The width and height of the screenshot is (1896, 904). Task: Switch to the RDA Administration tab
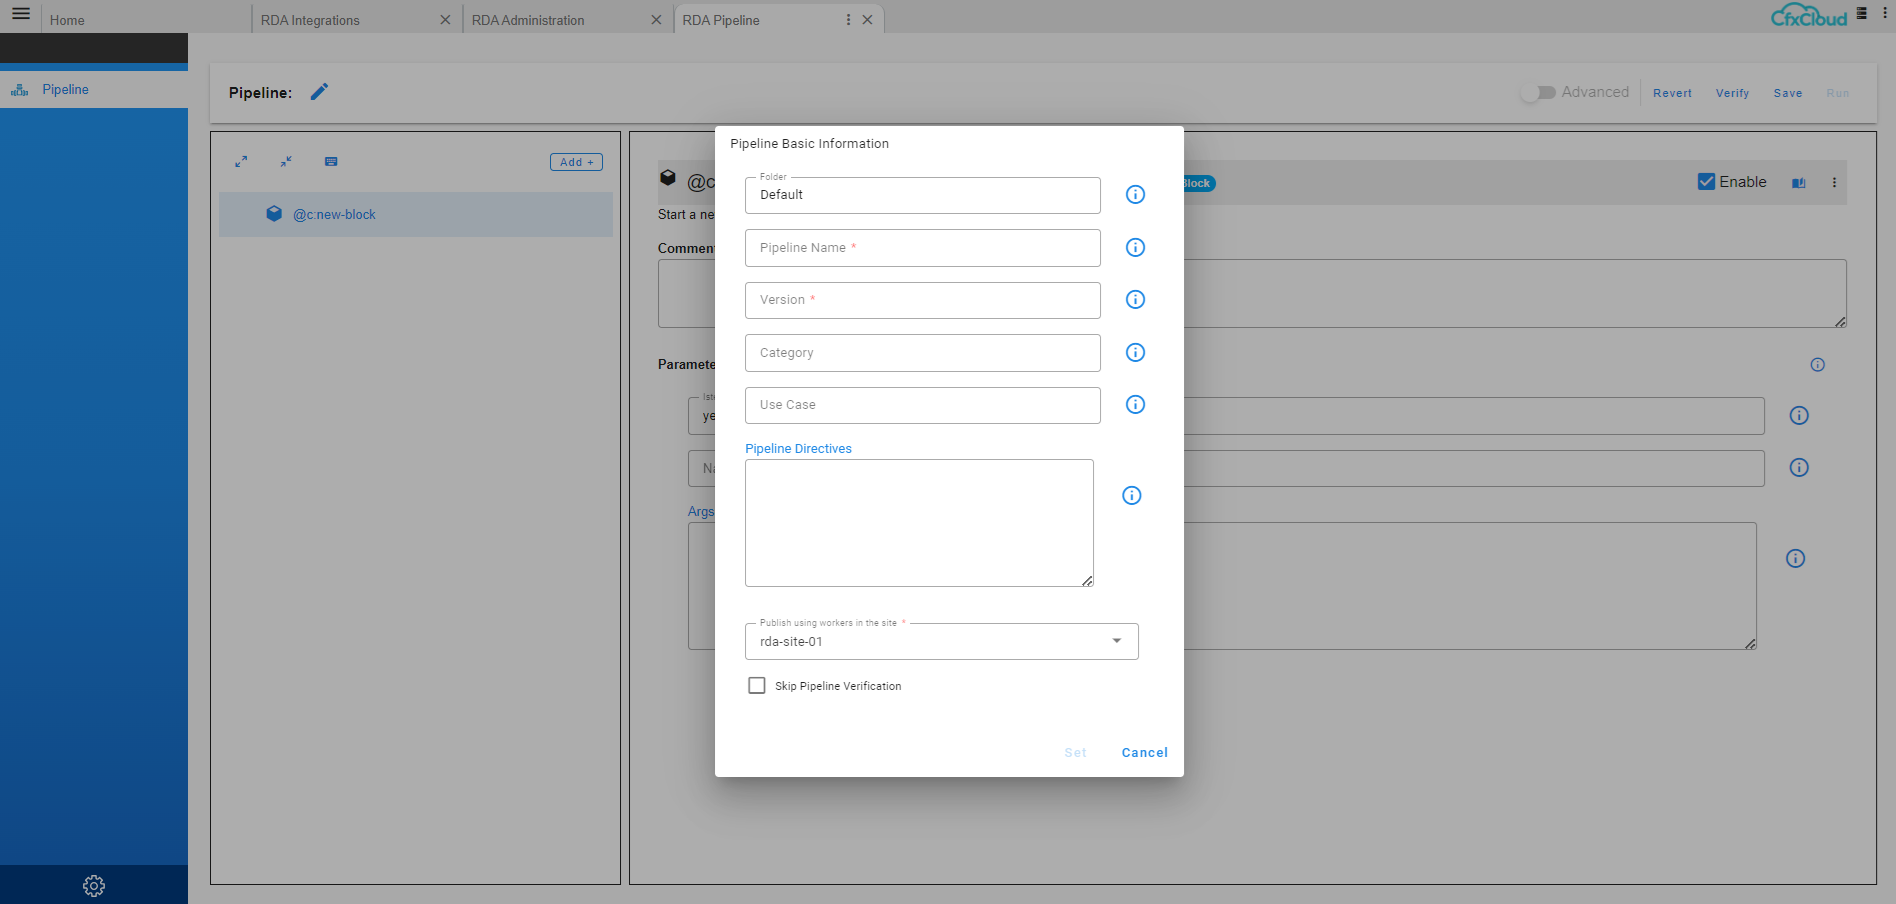click(530, 19)
